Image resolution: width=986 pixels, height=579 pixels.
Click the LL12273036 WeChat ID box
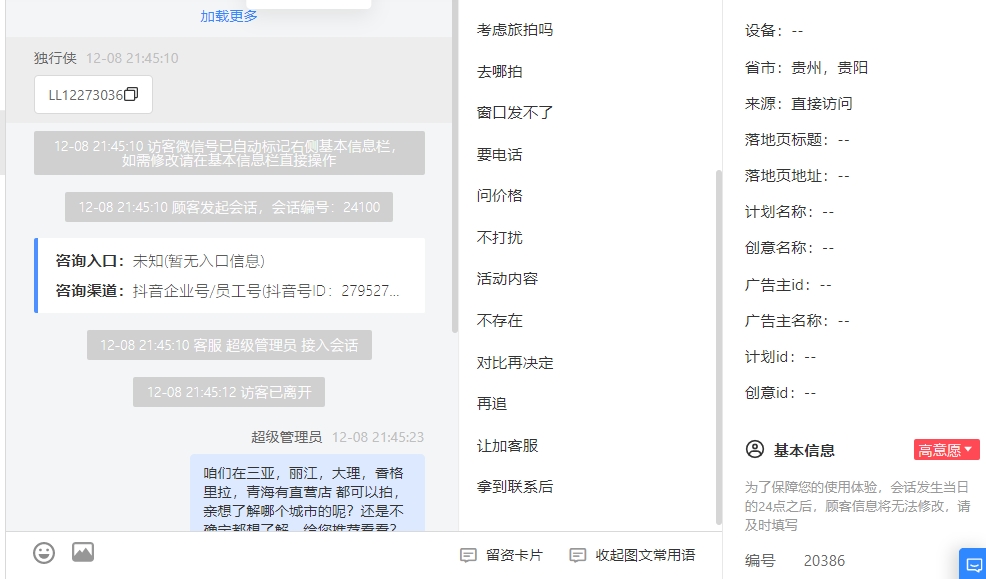(93, 94)
